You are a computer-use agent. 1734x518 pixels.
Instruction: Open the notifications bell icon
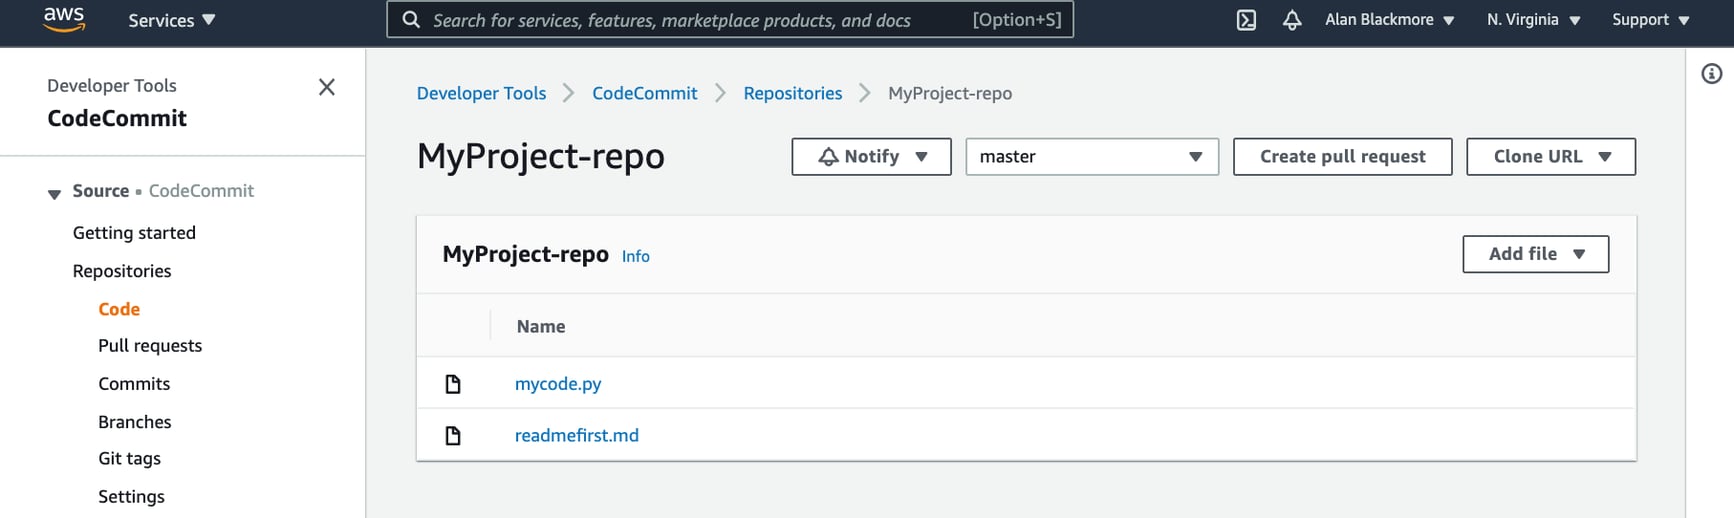(1292, 20)
